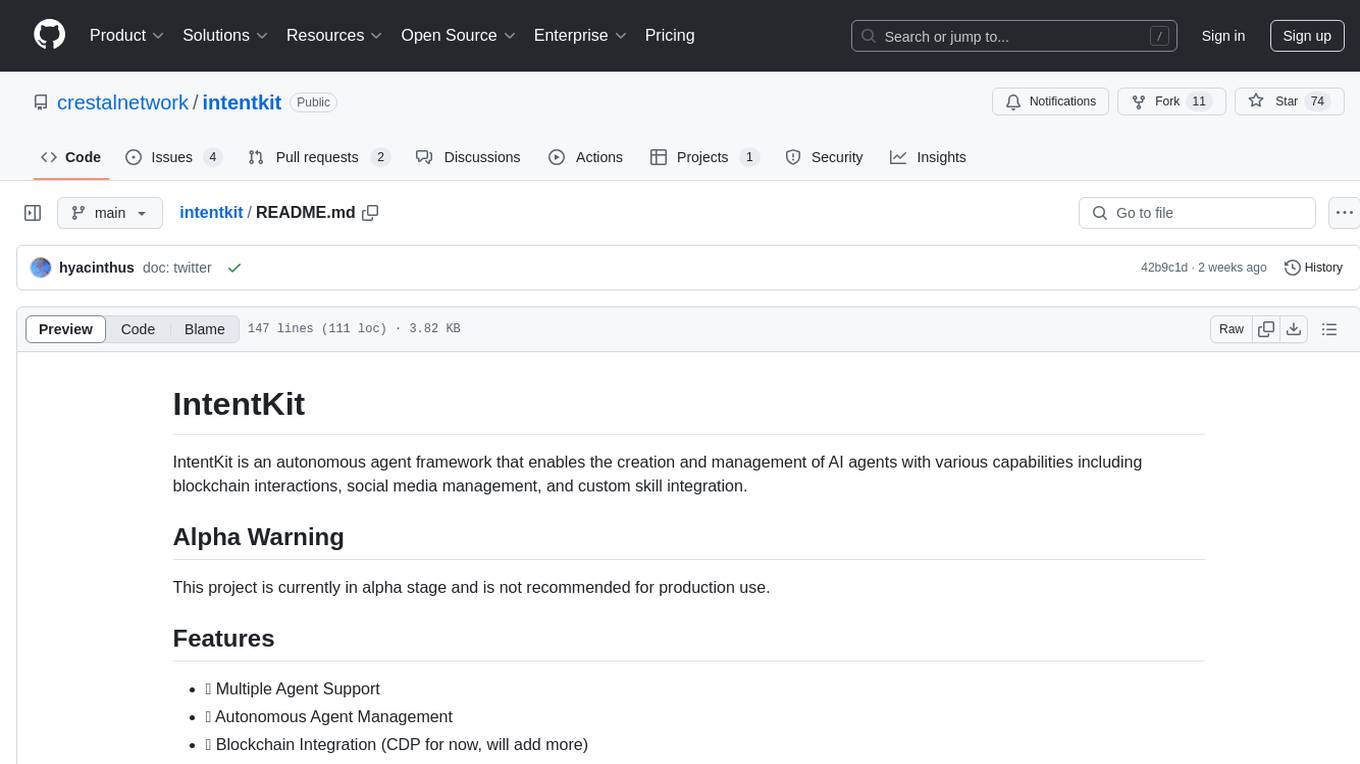Click the 147 lines file info text
Viewport: 1360px width, 764px height.
(x=354, y=329)
